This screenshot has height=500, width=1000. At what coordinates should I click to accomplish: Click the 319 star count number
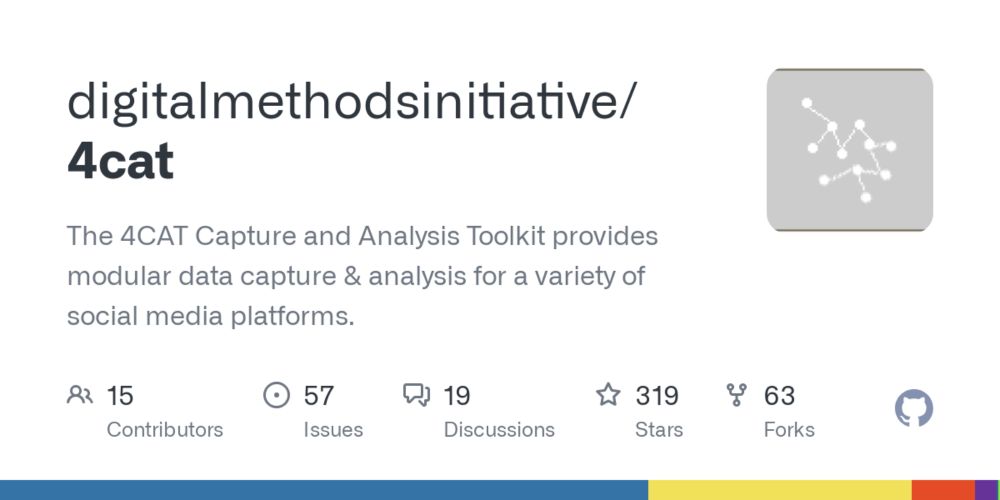656,396
